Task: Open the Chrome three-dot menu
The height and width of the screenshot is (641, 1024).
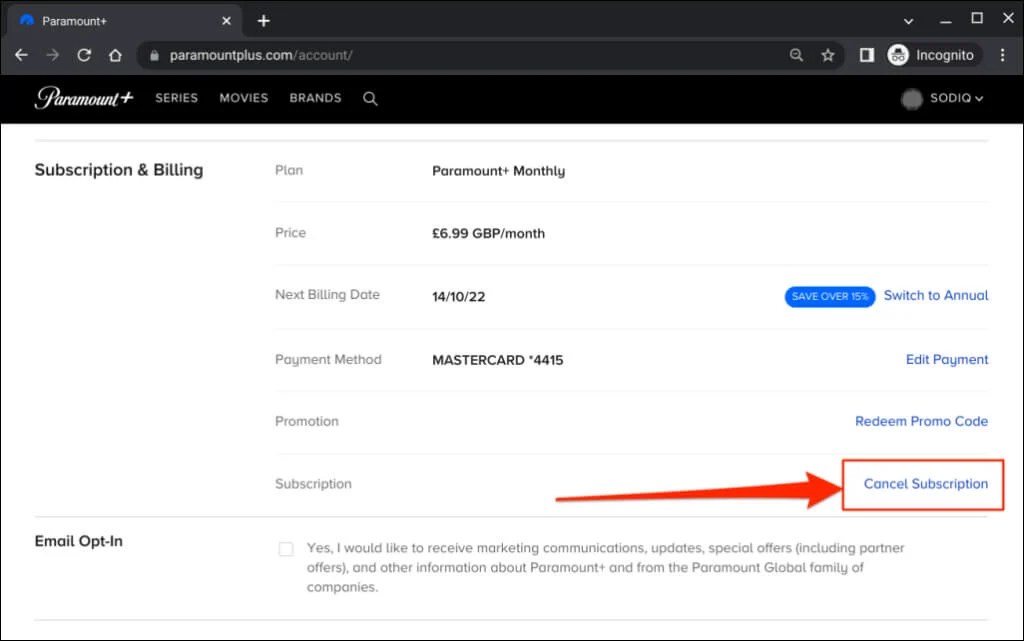Action: point(1004,55)
